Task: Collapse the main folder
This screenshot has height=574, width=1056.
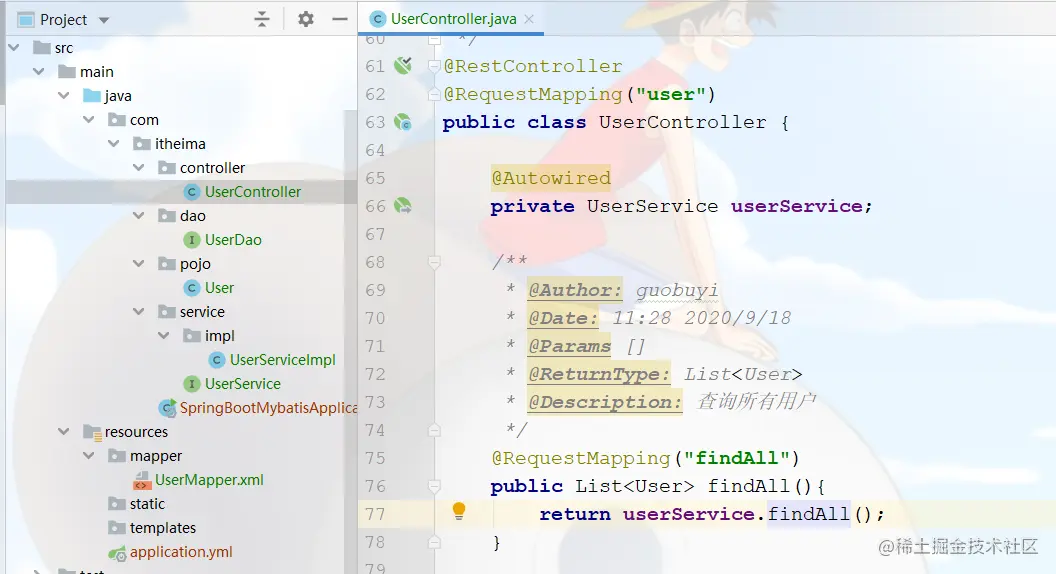Action: pyautogui.click(x=39, y=71)
